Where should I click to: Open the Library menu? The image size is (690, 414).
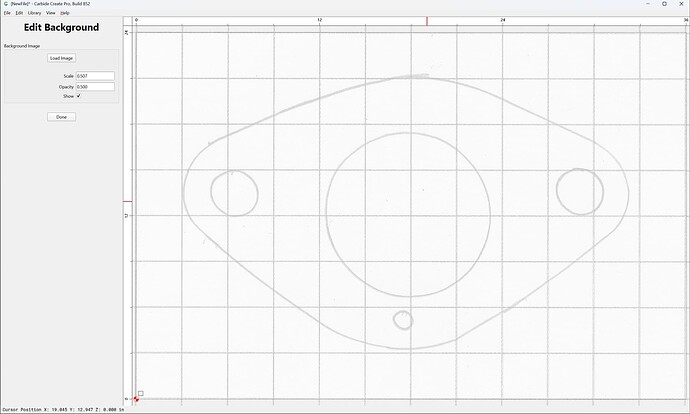coord(34,13)
